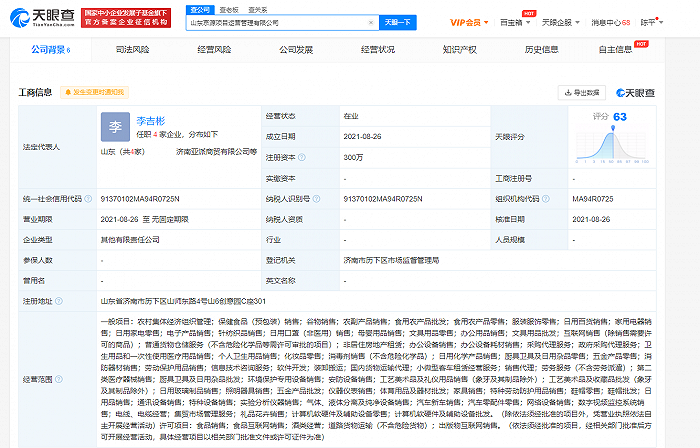Viewport: 700px width, 448px height.
Task: Expand the 百宝箱 dropdown menu
Action: [517, 21]
